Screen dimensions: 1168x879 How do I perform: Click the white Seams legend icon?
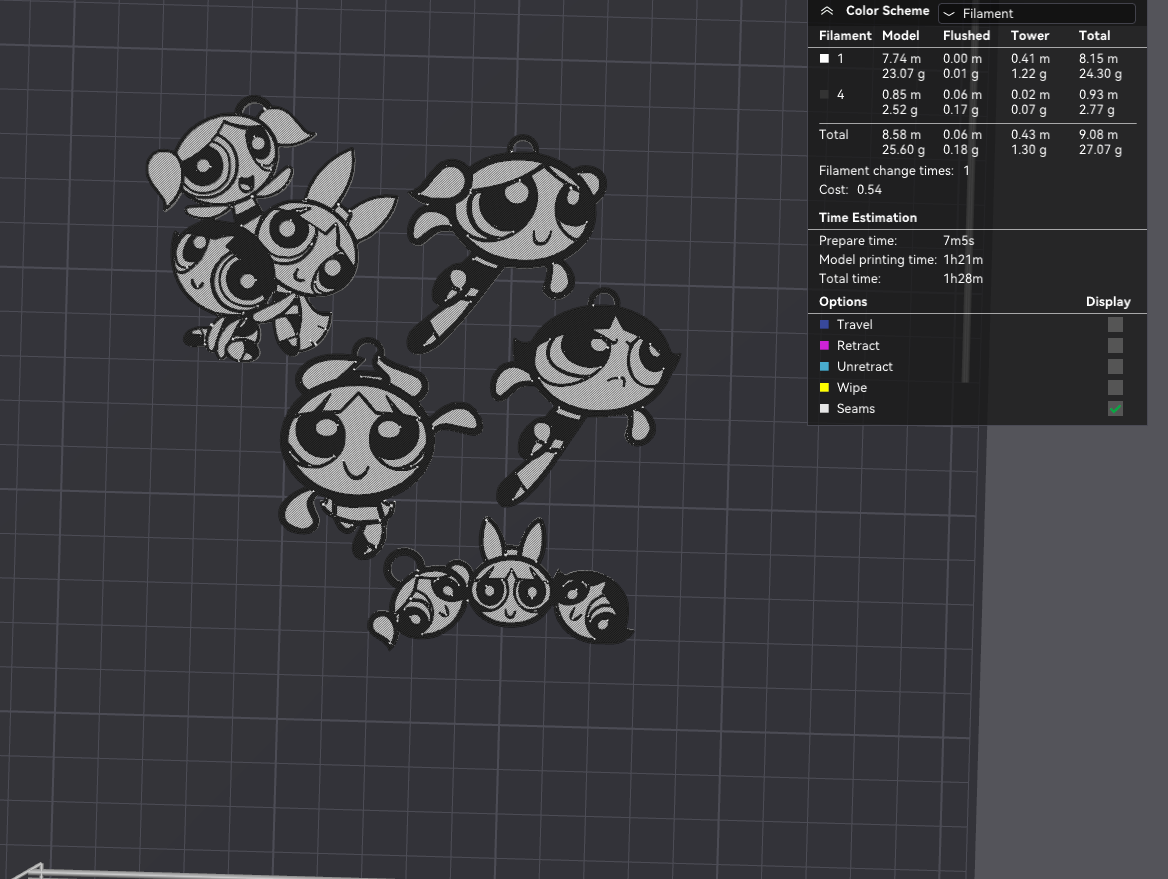(824, 408)
